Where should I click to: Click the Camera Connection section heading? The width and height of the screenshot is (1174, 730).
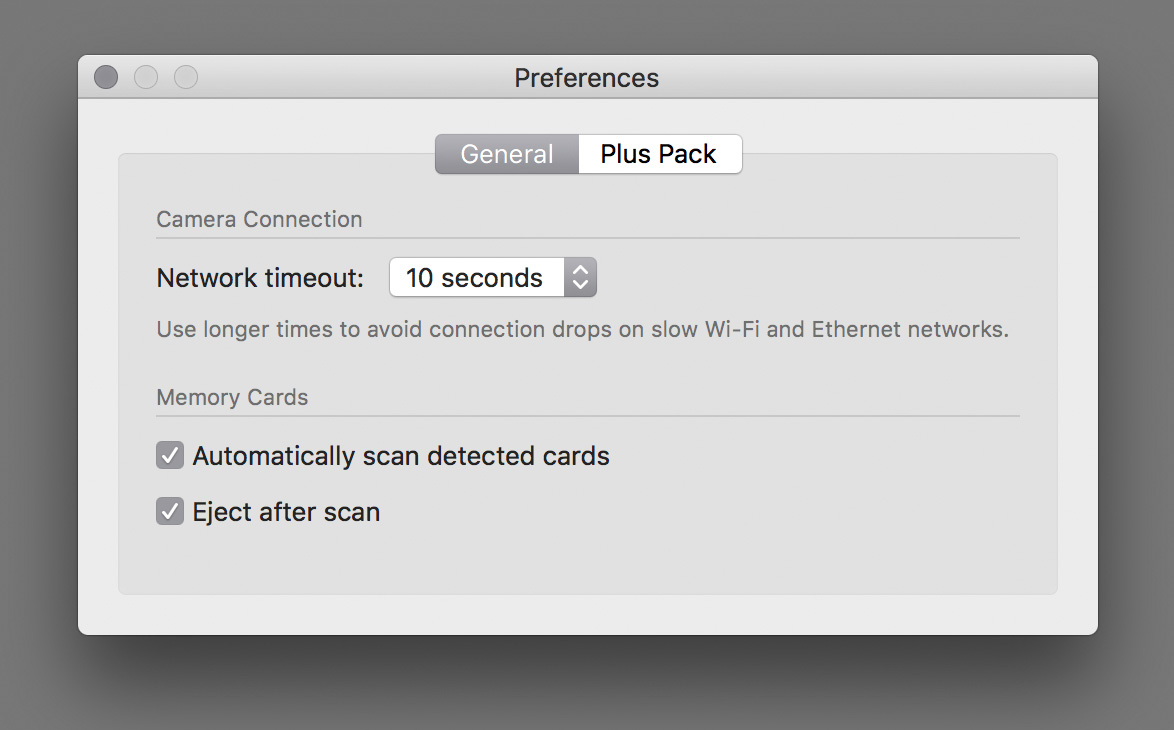tap(259, 219)
